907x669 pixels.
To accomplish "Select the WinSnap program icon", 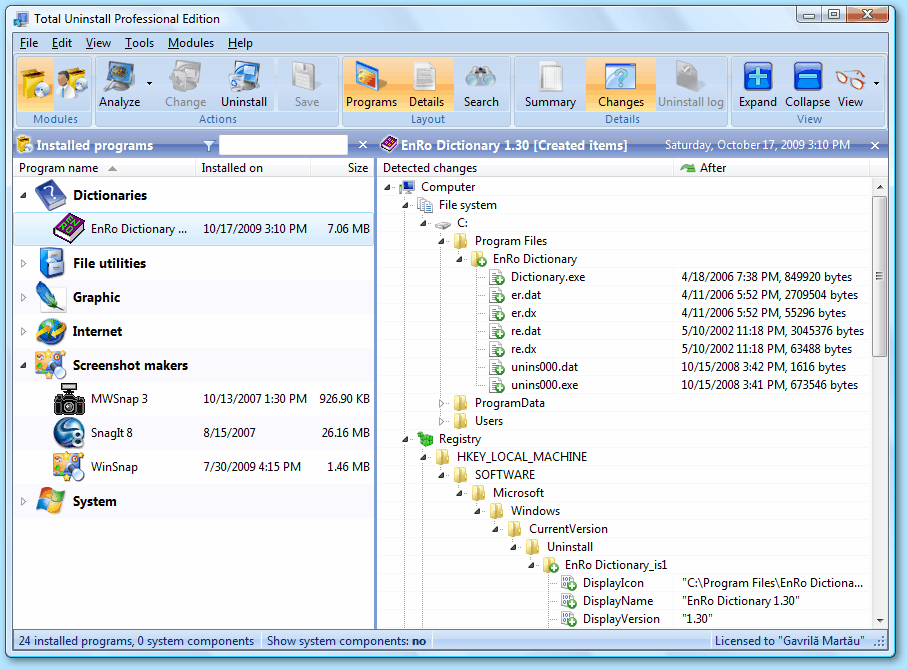I will (68, 467).
